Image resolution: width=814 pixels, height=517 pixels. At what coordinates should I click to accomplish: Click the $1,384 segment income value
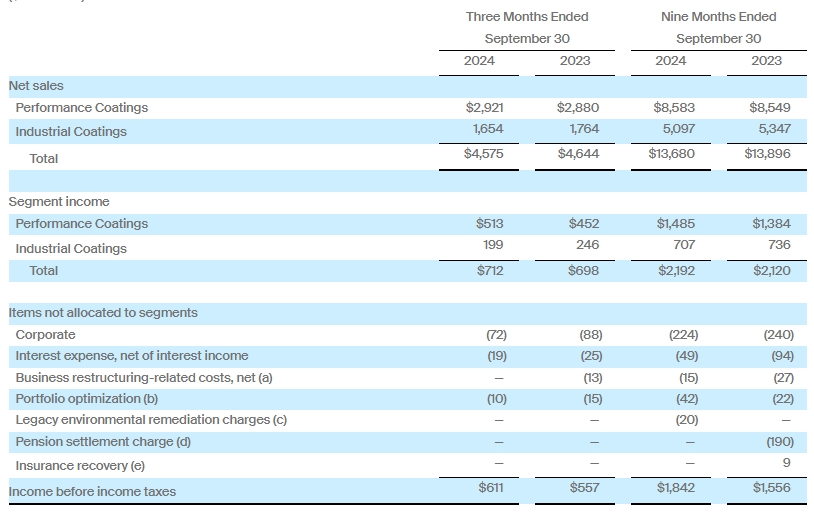click(771, 223)
